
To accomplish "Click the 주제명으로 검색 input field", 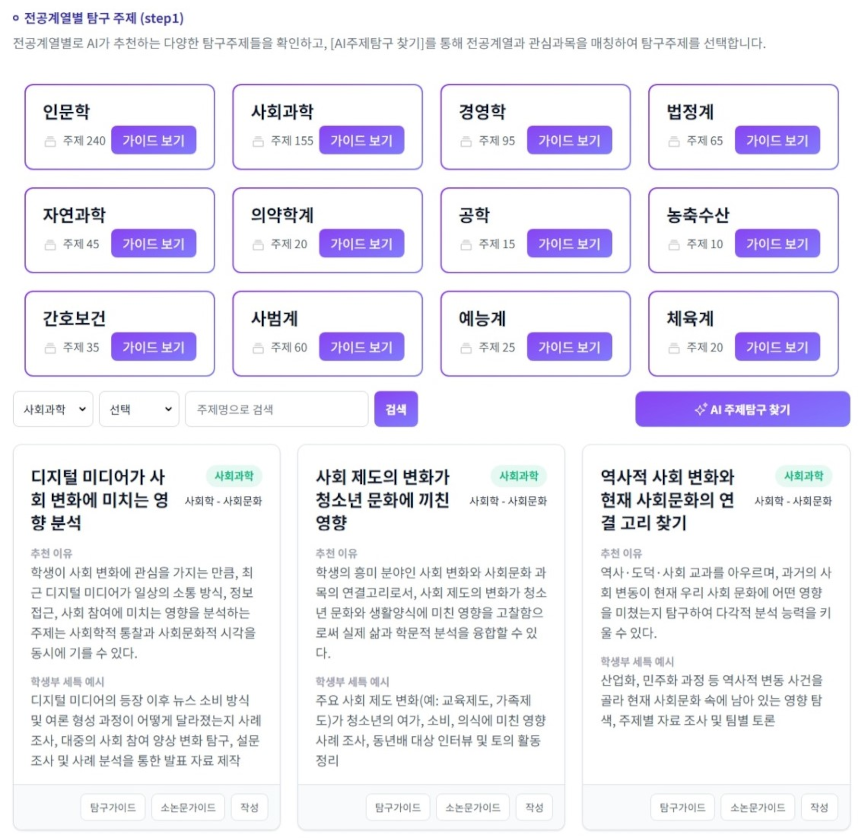I will (x=277, y=409).
